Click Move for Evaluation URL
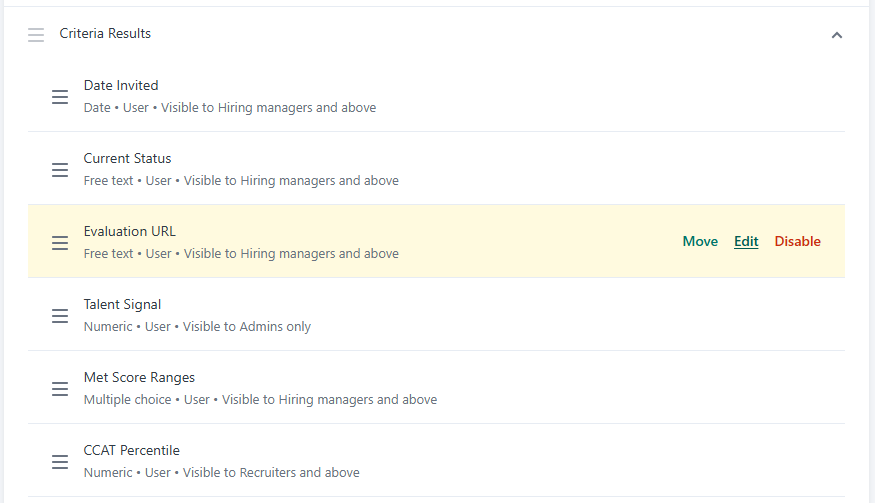The width and height of the screenshot is (875, 503). 700,241
